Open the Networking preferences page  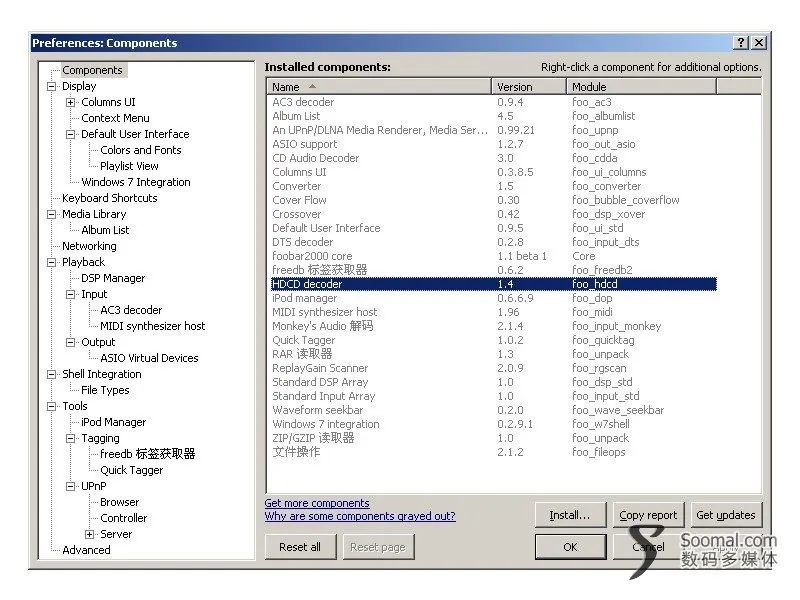tap(89, 246)
